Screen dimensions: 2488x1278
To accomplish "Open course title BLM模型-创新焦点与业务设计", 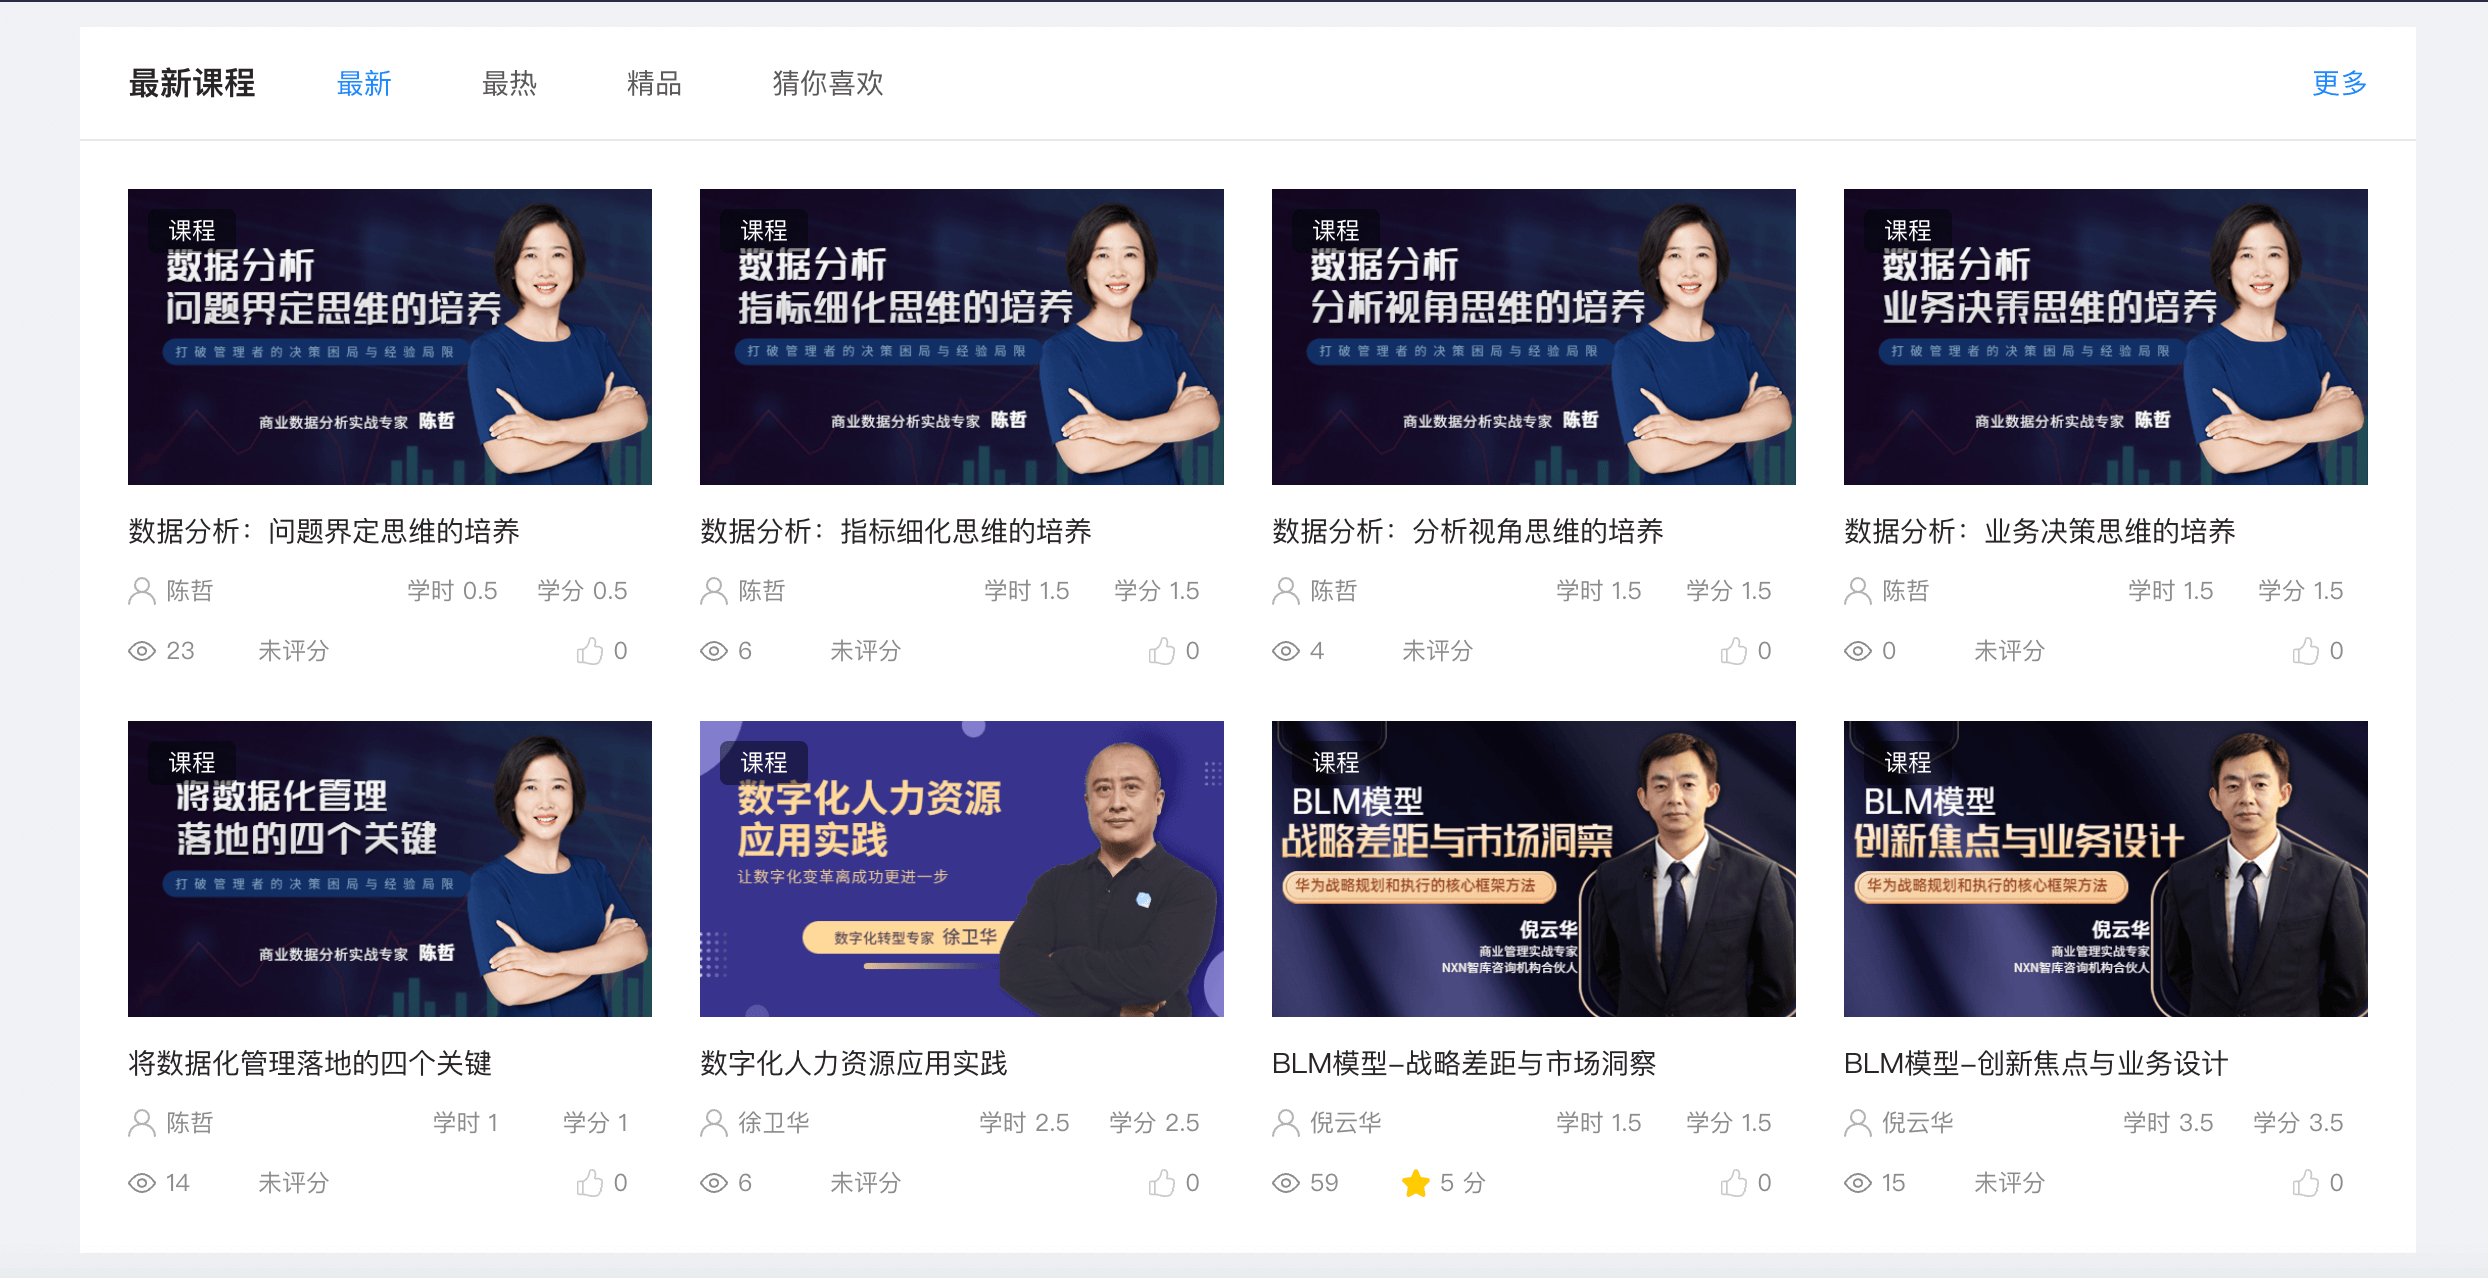I will pyautogui.click(x=2036, y=1063).
